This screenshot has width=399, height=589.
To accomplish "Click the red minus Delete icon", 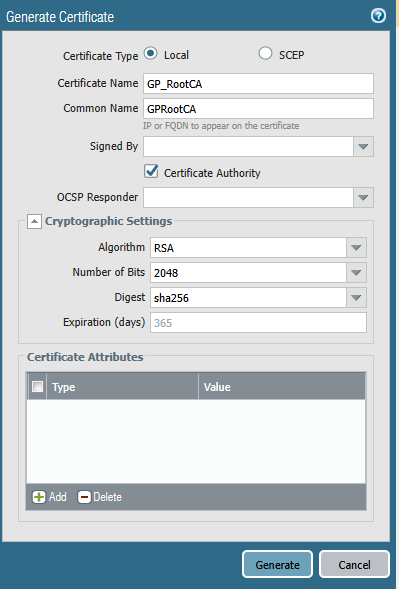I will click(x=84, y=497).
